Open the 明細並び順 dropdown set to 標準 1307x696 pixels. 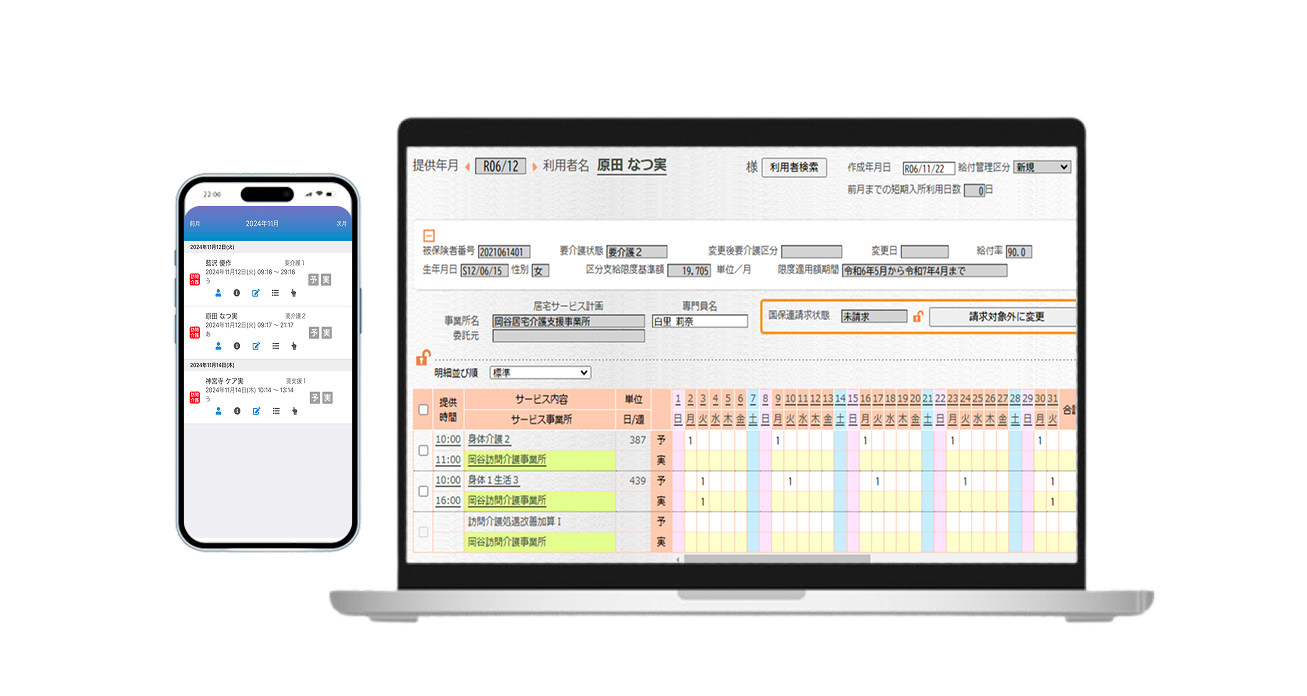point(539,373)
